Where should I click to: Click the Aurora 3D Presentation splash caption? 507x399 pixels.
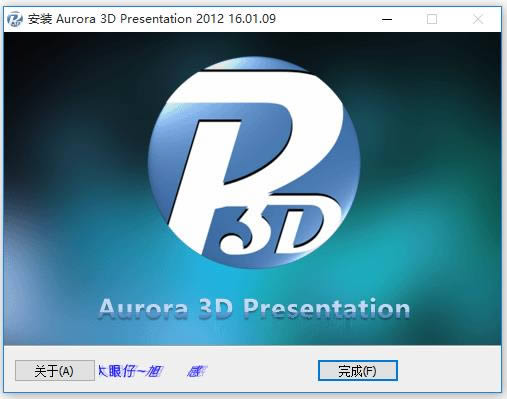click(x=254, y=309)
